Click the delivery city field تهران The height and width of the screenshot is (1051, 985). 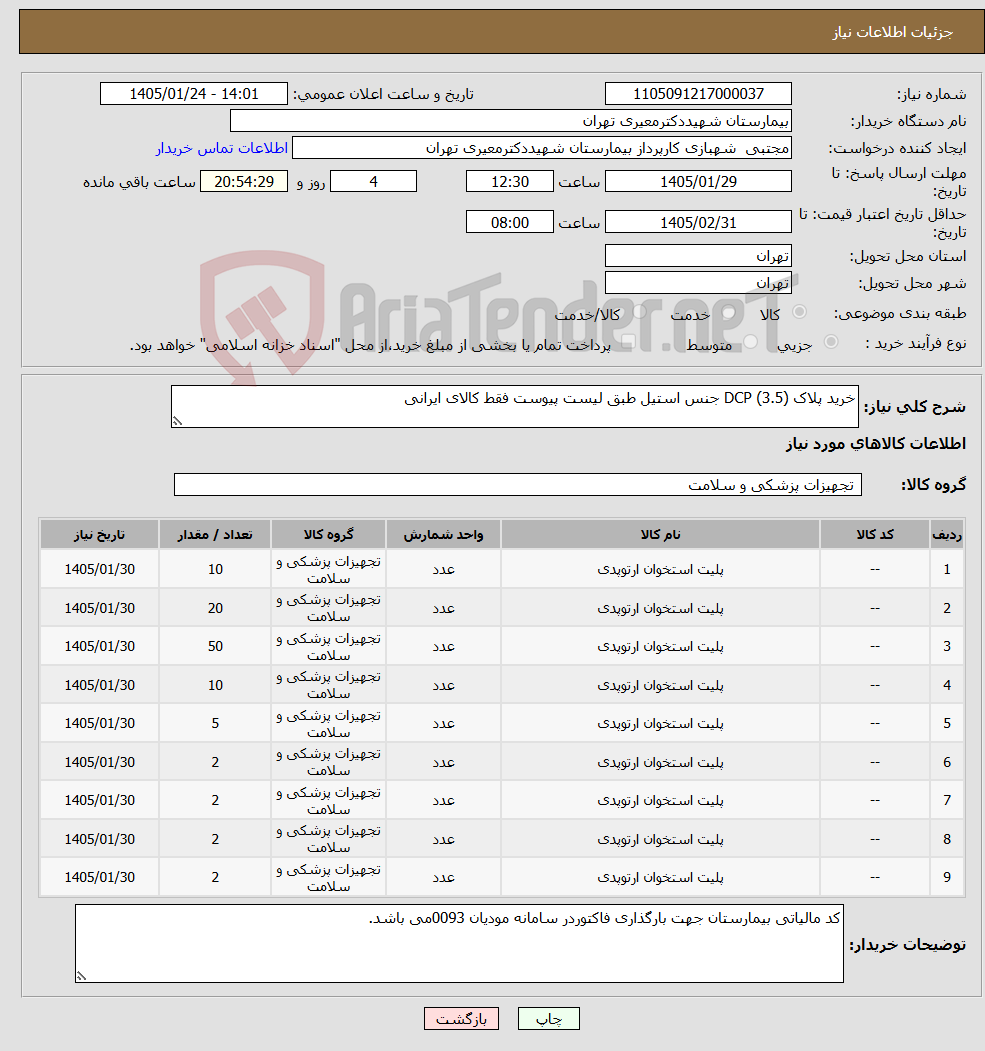pos(698,283)
